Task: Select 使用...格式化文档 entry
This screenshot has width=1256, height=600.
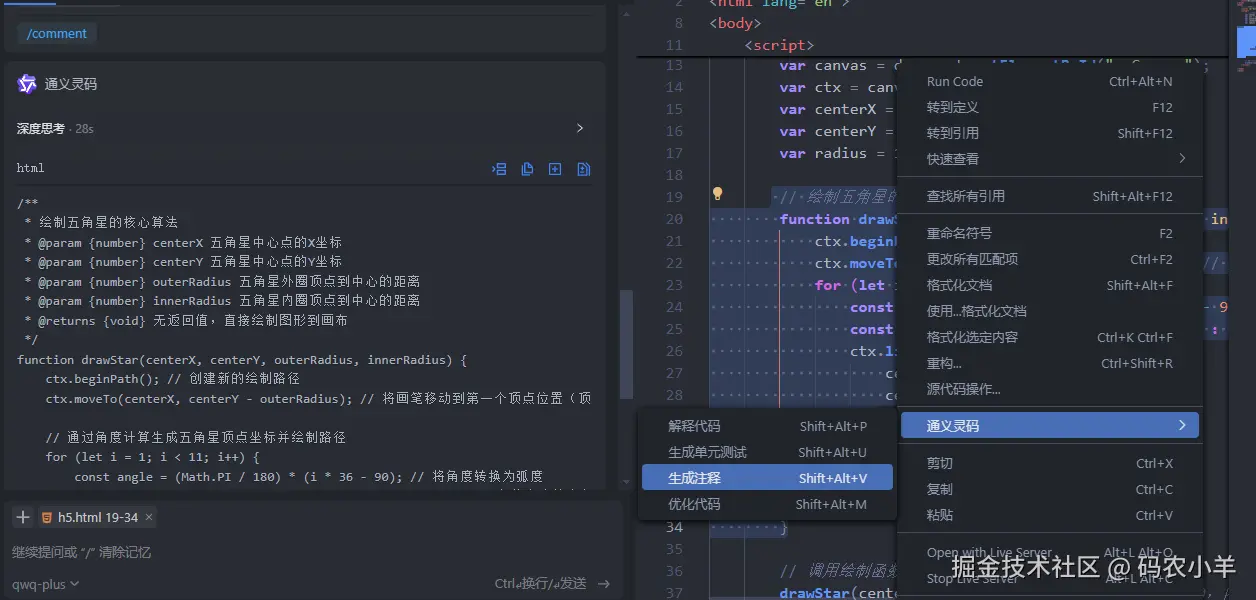Action: (1049, 311)
